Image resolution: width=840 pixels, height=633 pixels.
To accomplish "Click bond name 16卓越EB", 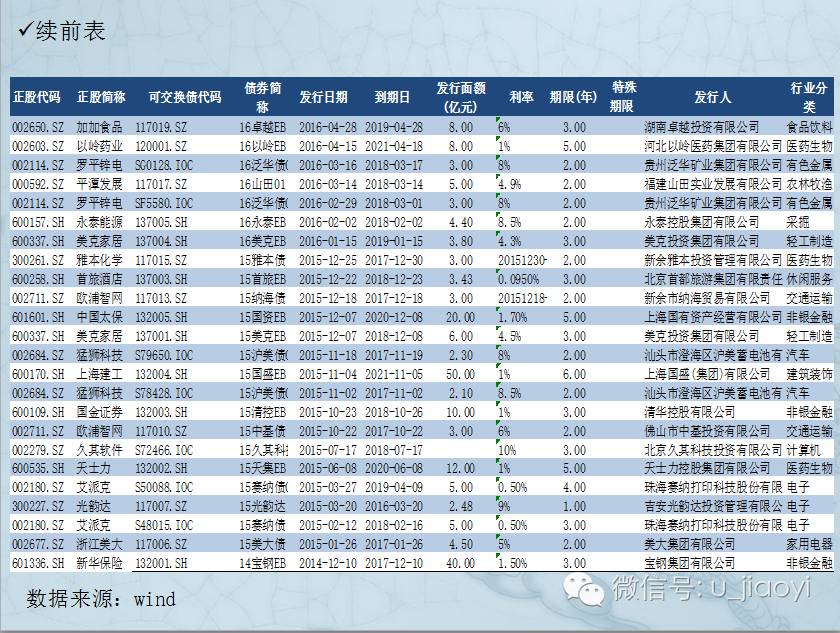I will [262, 127].
